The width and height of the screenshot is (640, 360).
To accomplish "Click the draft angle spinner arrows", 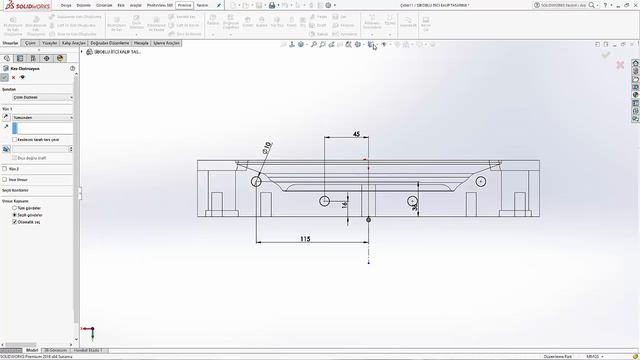I will point(71,149).
